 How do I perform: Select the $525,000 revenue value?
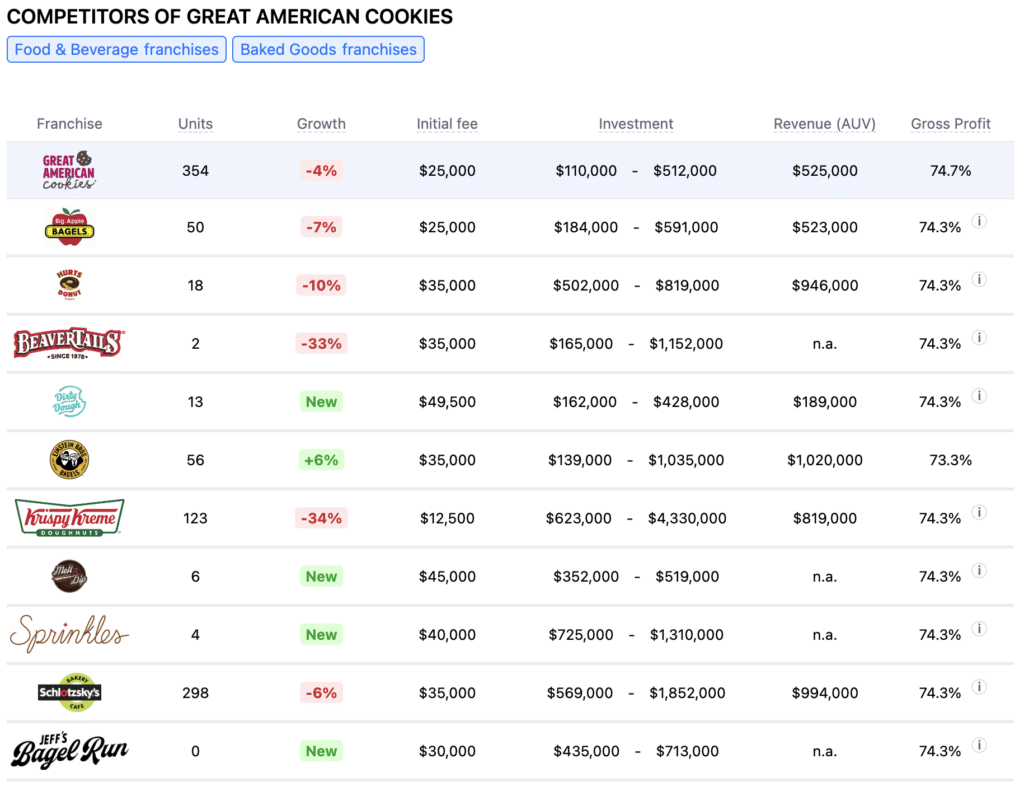point(825,170)
